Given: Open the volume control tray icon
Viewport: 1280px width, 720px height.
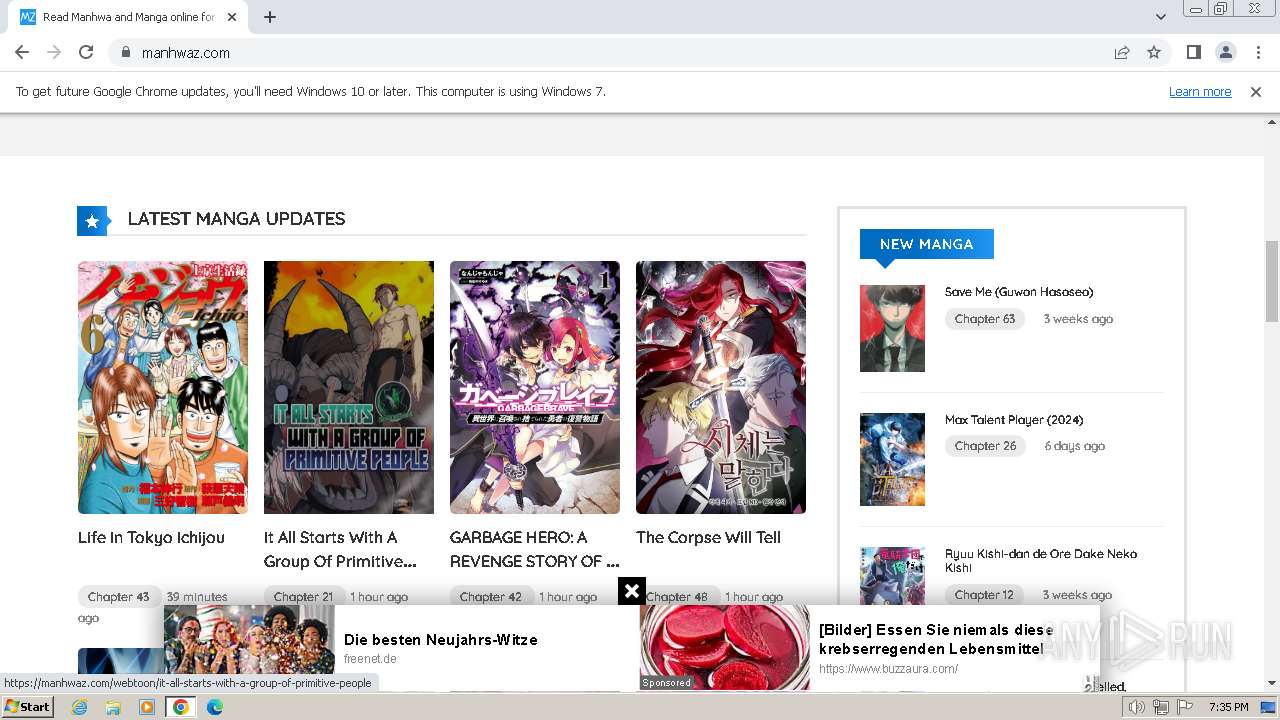Looking at the screenshot, I should [1137, 707].
